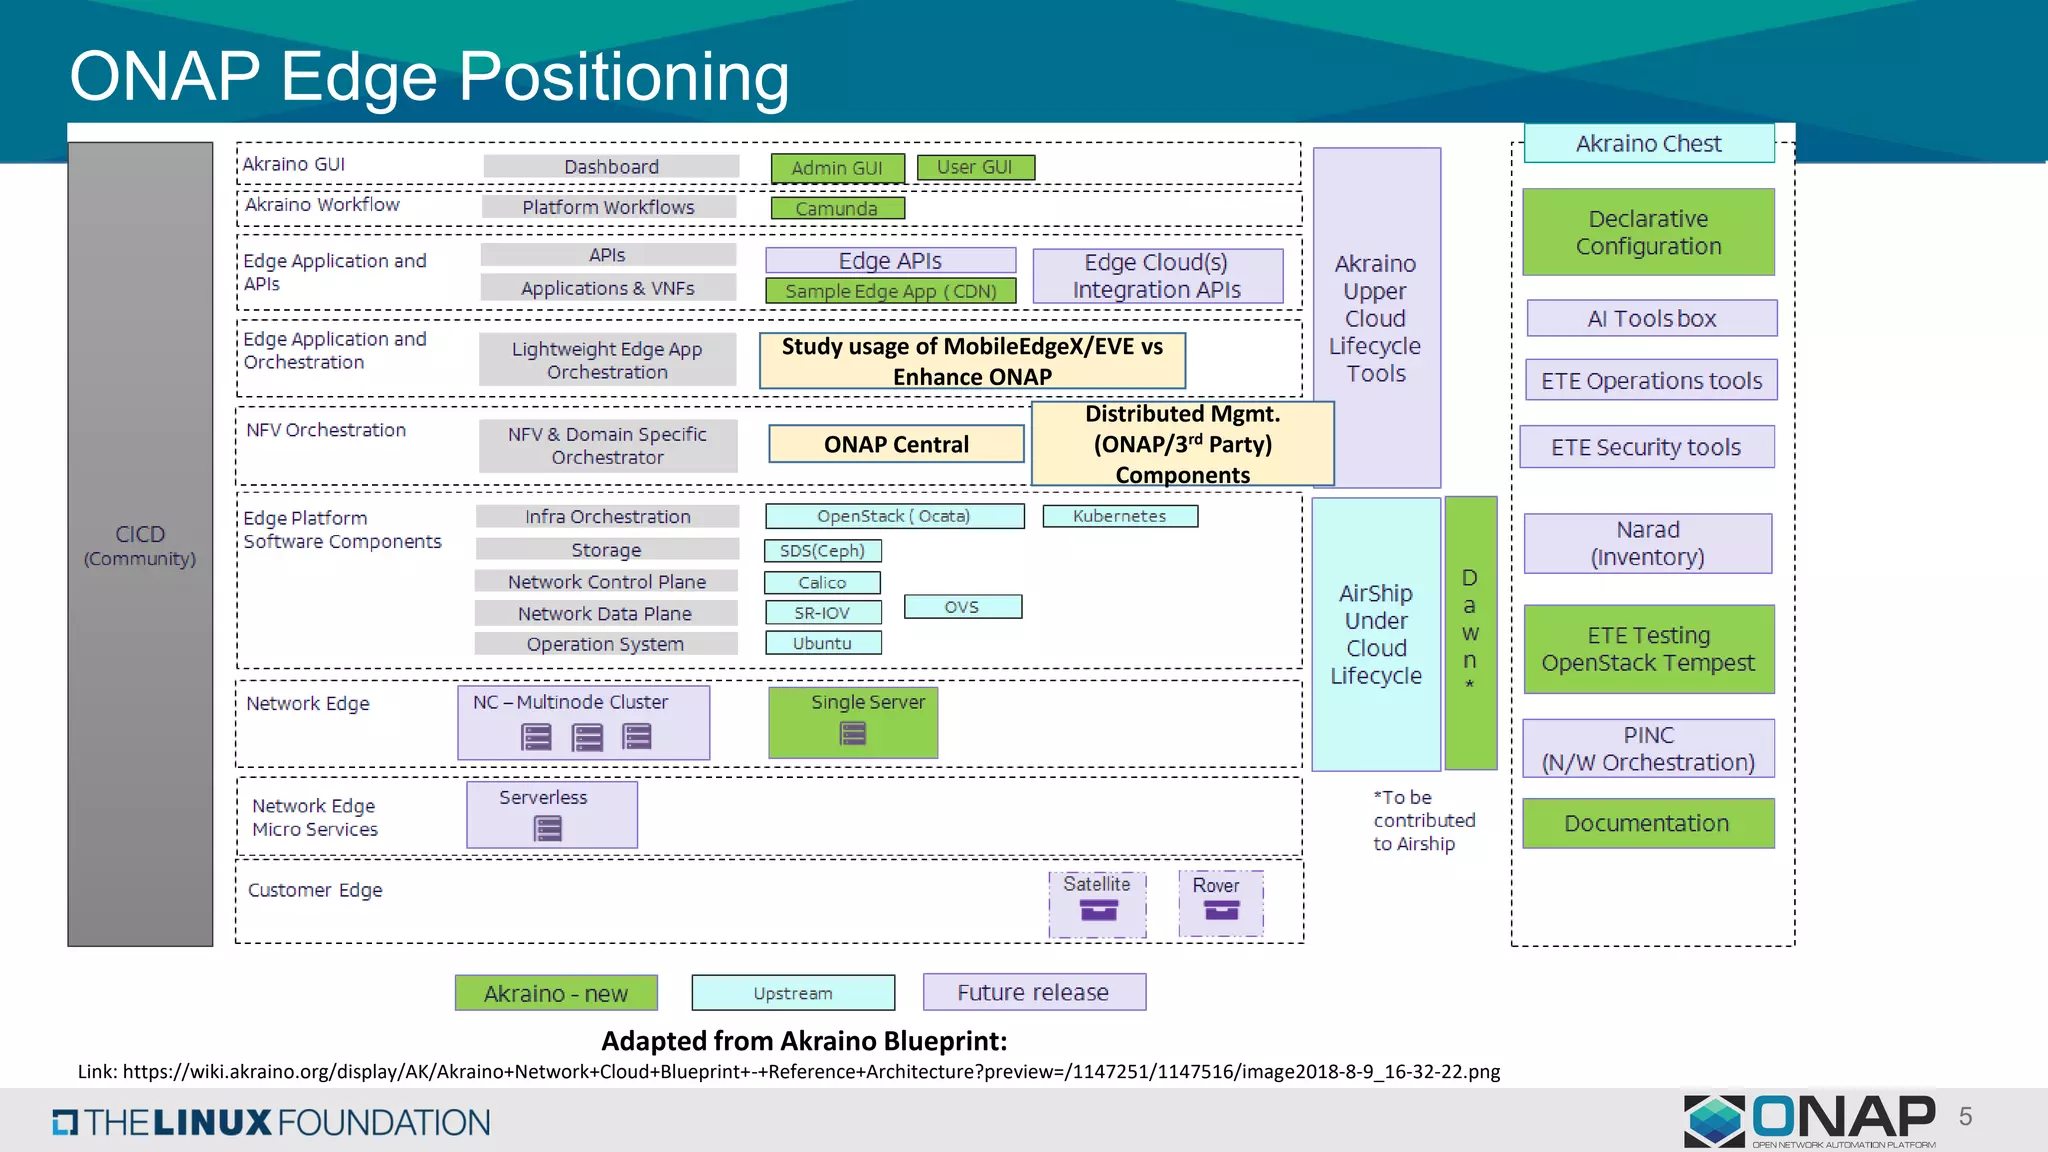Click the Akraino - new green legend swatch
Viewport: 2048px width, 1152px height.
coord(556,993)
